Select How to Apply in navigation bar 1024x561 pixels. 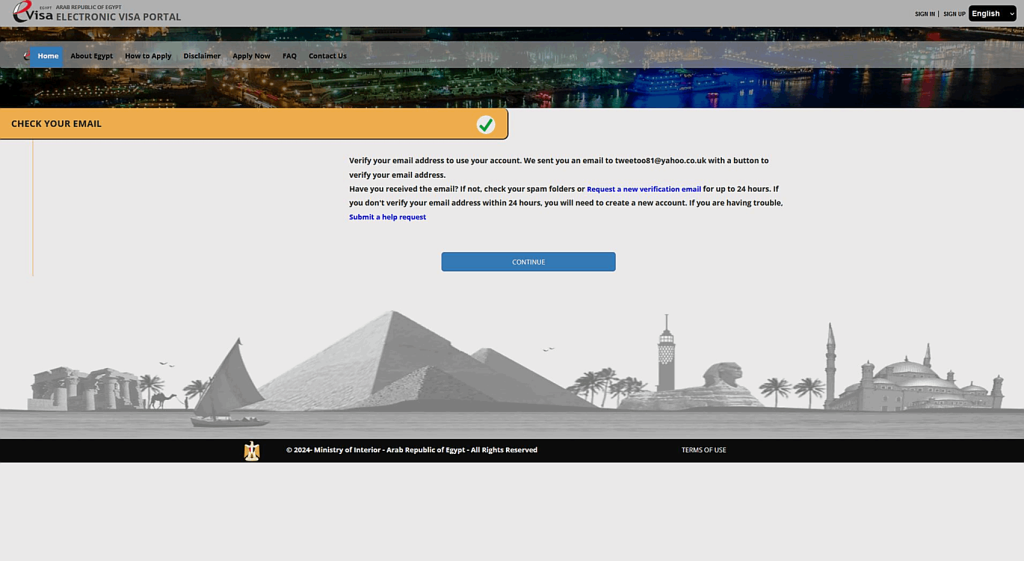point(148,56)
